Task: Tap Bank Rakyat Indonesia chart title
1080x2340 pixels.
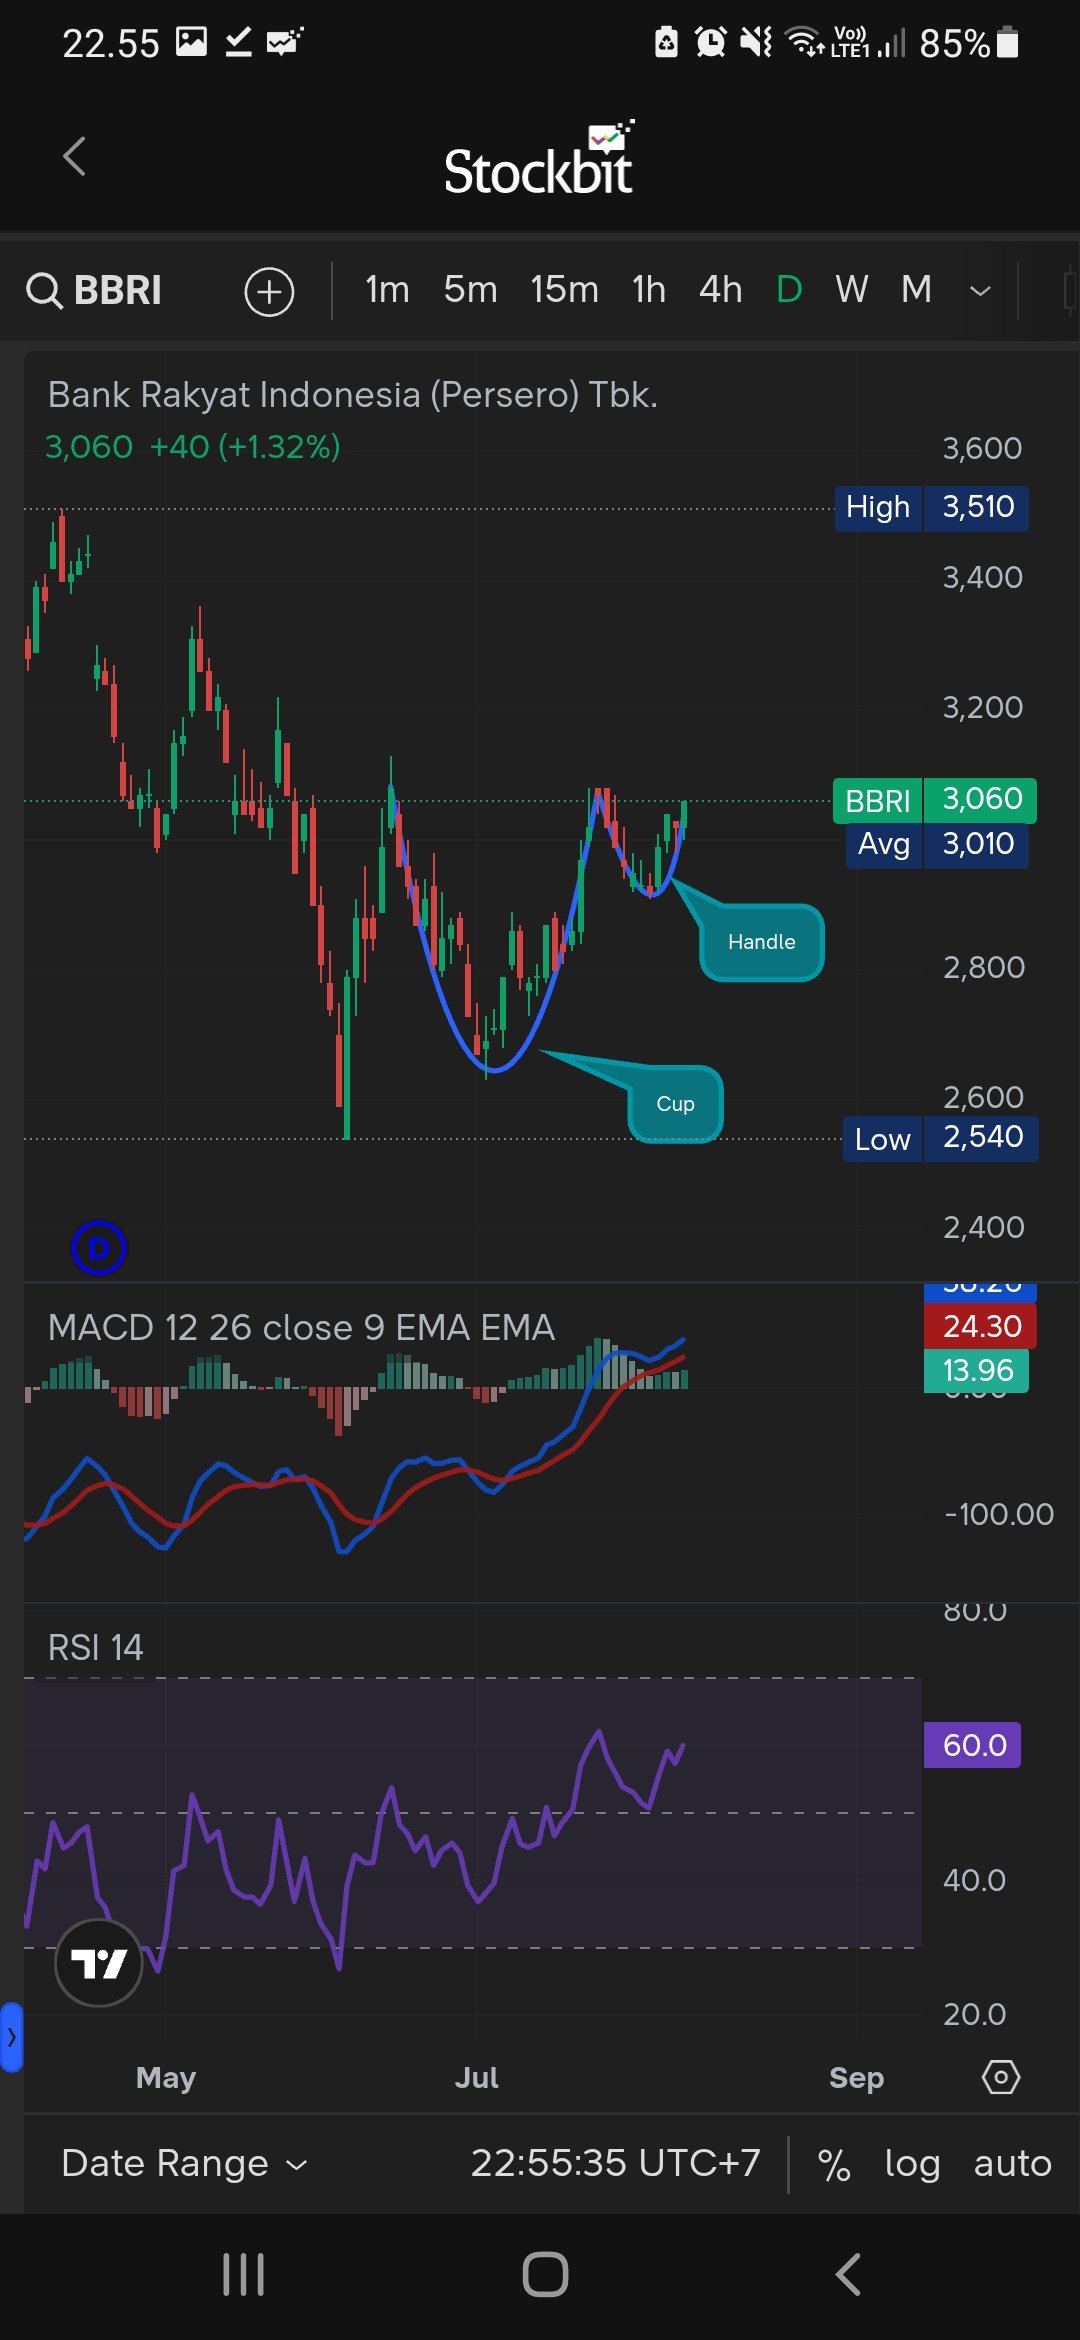Action: click(353, 395)
